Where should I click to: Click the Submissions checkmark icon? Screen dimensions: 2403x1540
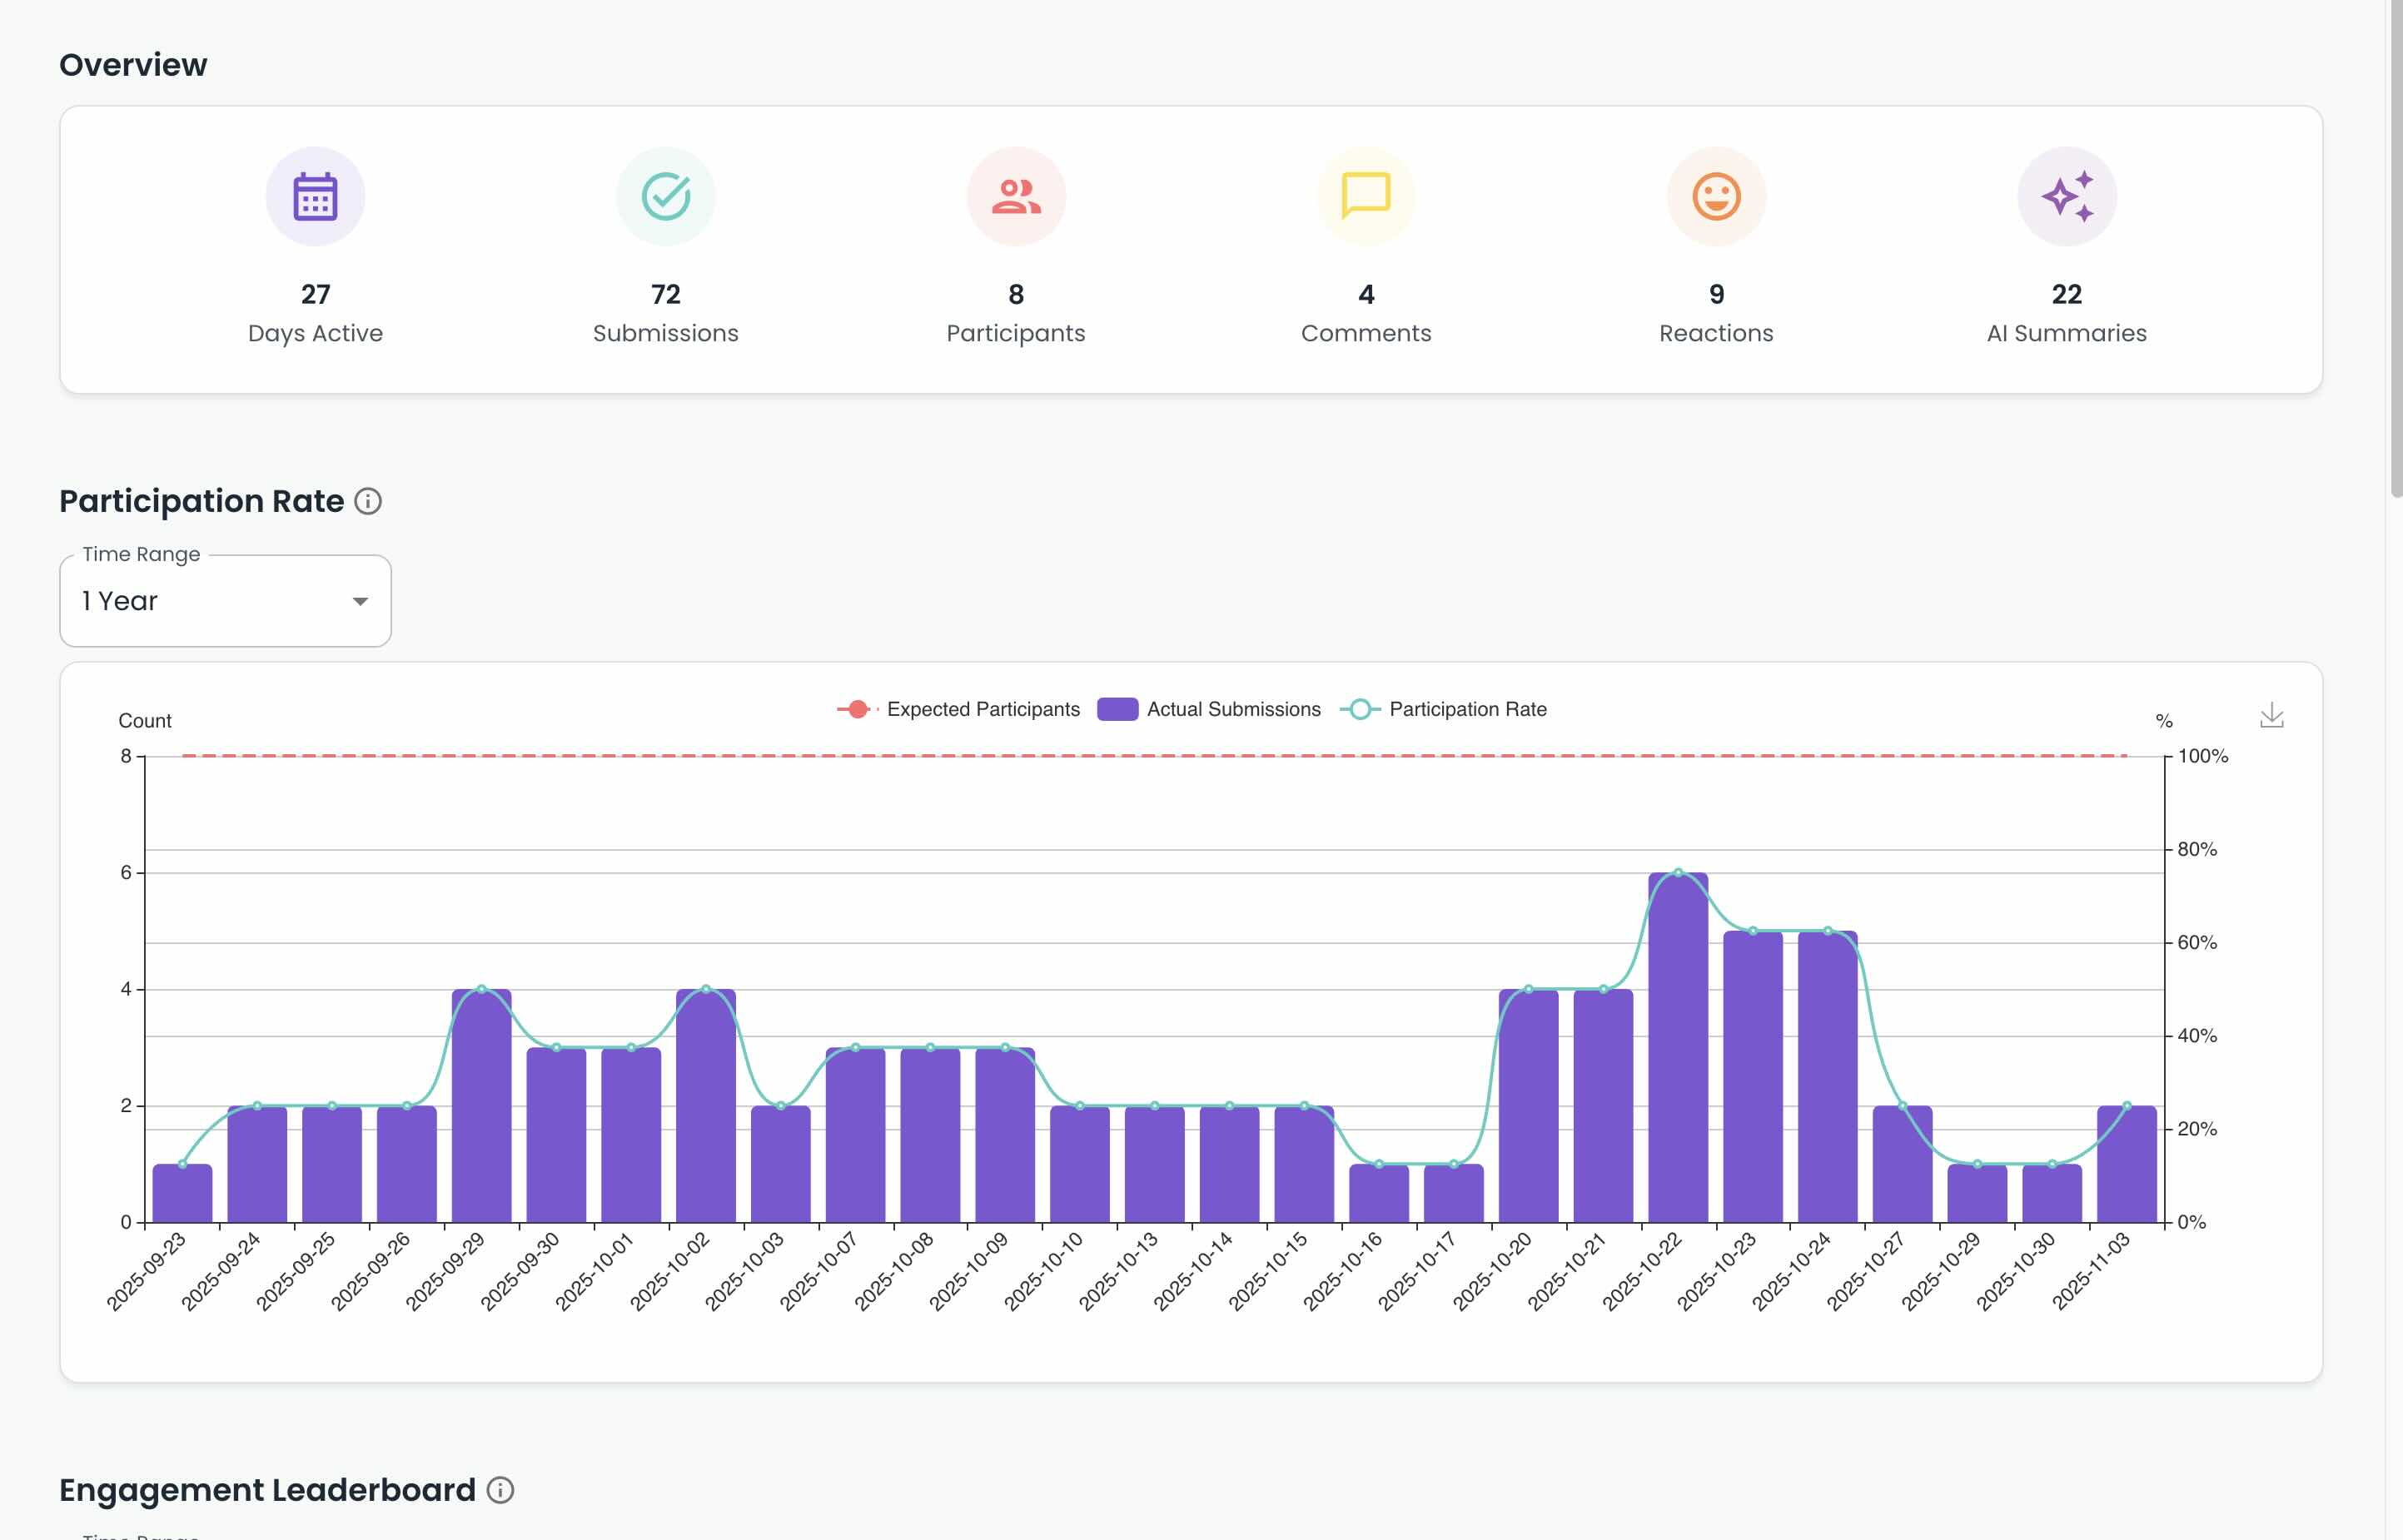[x=665, y=196]
